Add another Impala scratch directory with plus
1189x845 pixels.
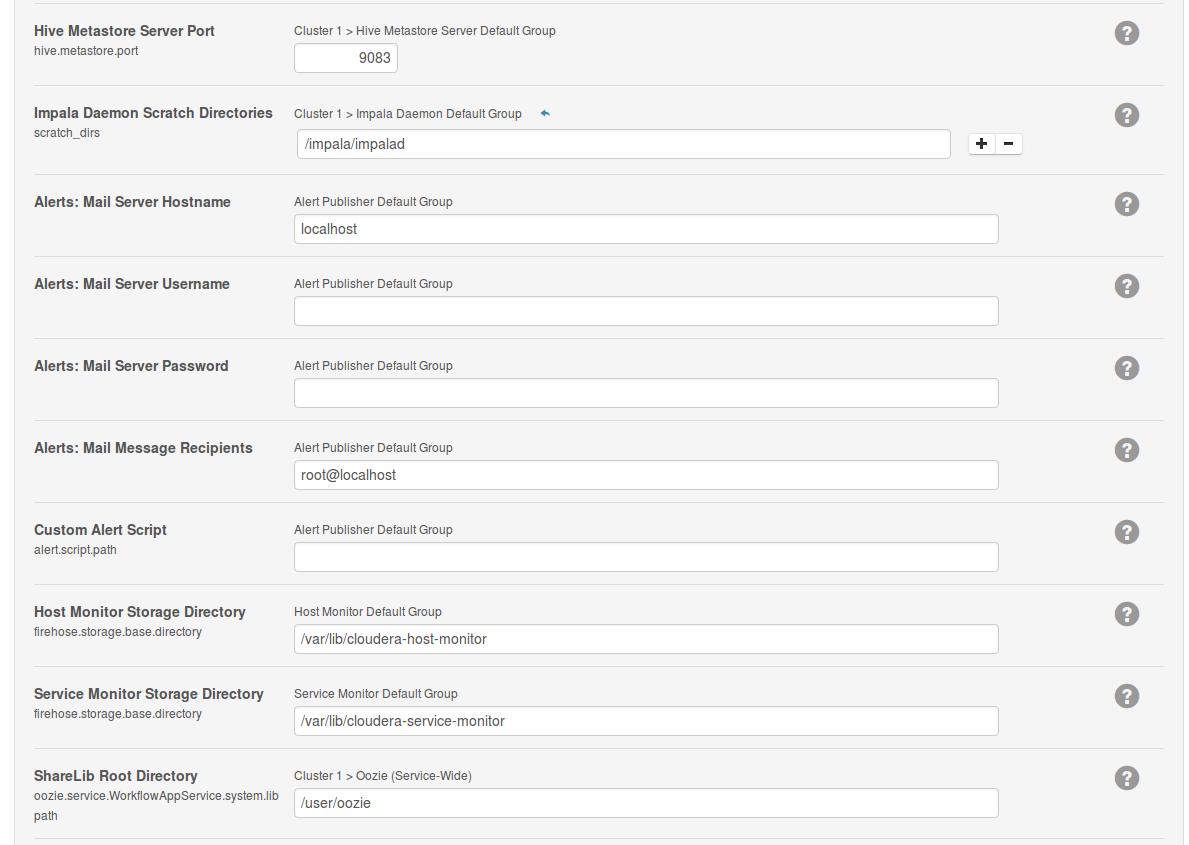(x=982, y=144)
